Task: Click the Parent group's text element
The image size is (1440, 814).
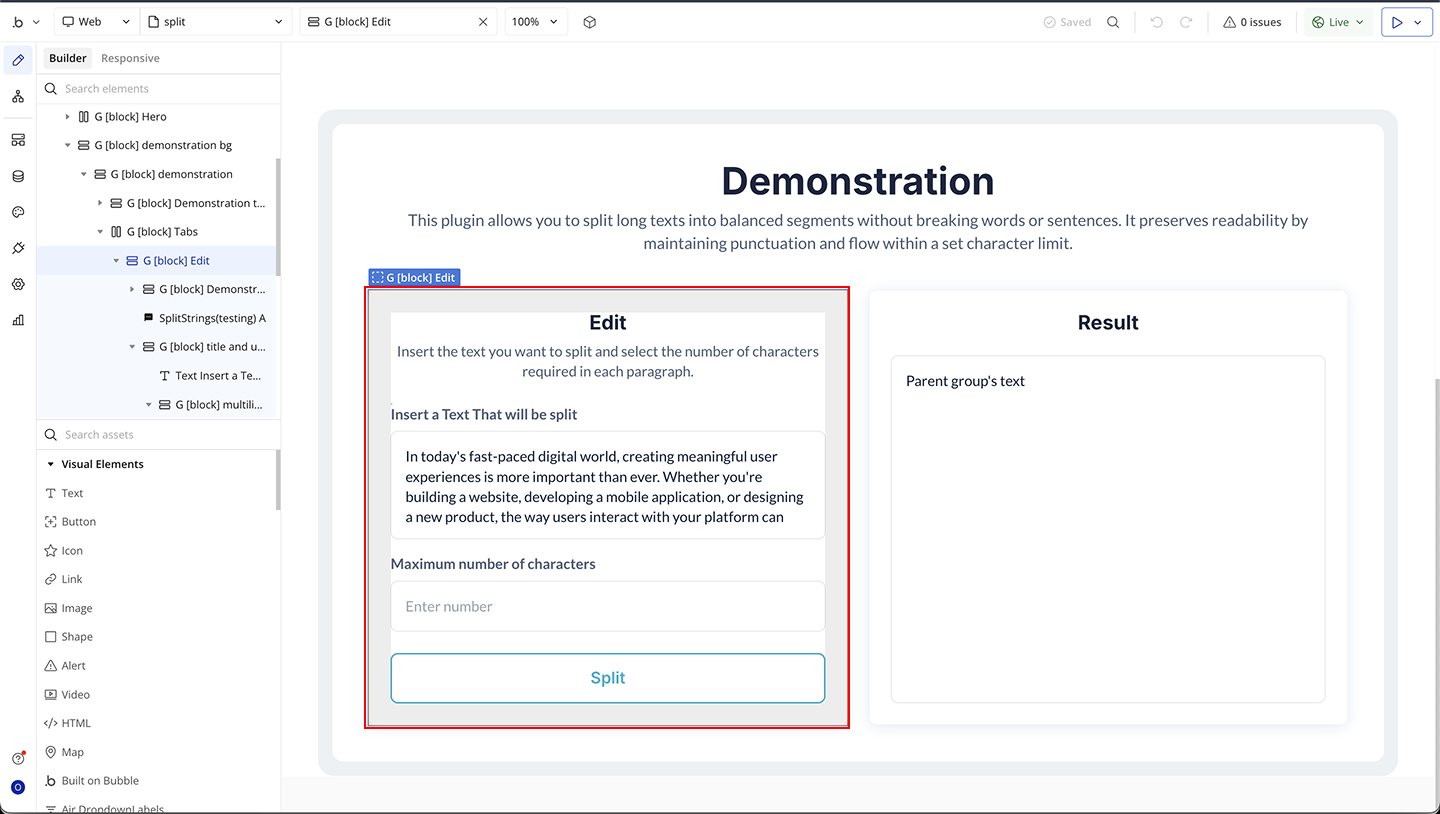Action: 965,381
